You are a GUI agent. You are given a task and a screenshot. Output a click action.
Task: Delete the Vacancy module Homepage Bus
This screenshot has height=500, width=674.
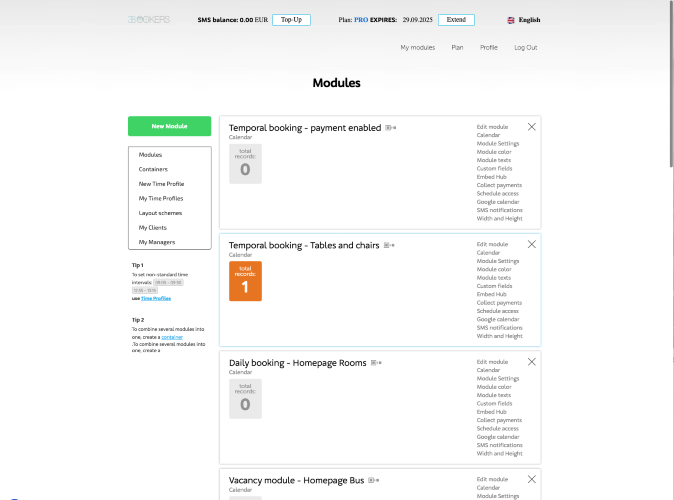coord(532,479)
